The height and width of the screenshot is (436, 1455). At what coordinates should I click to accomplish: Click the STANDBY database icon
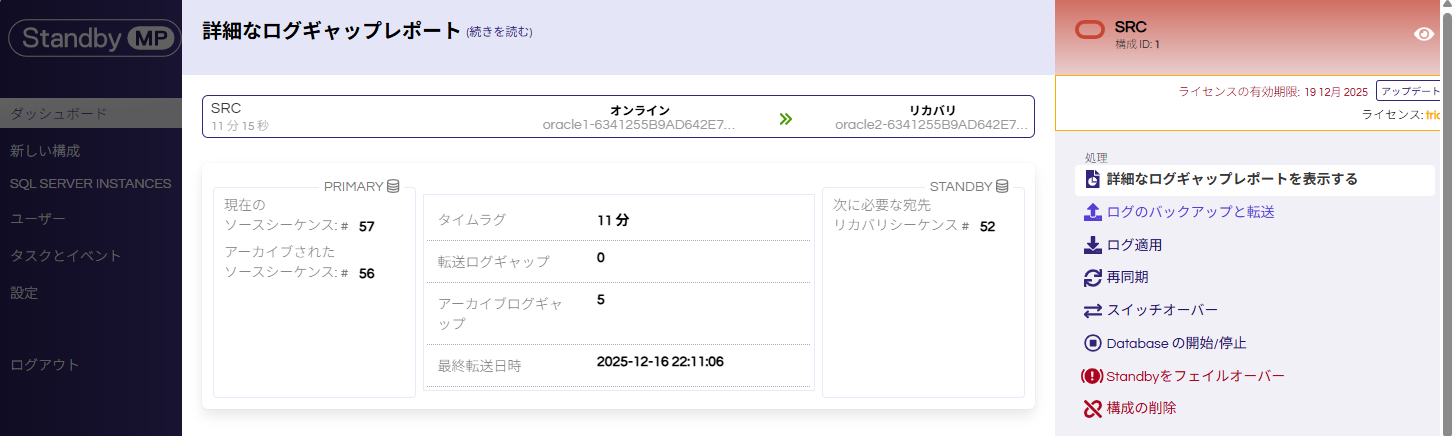pyautogui.click(x=1002, y=186)
